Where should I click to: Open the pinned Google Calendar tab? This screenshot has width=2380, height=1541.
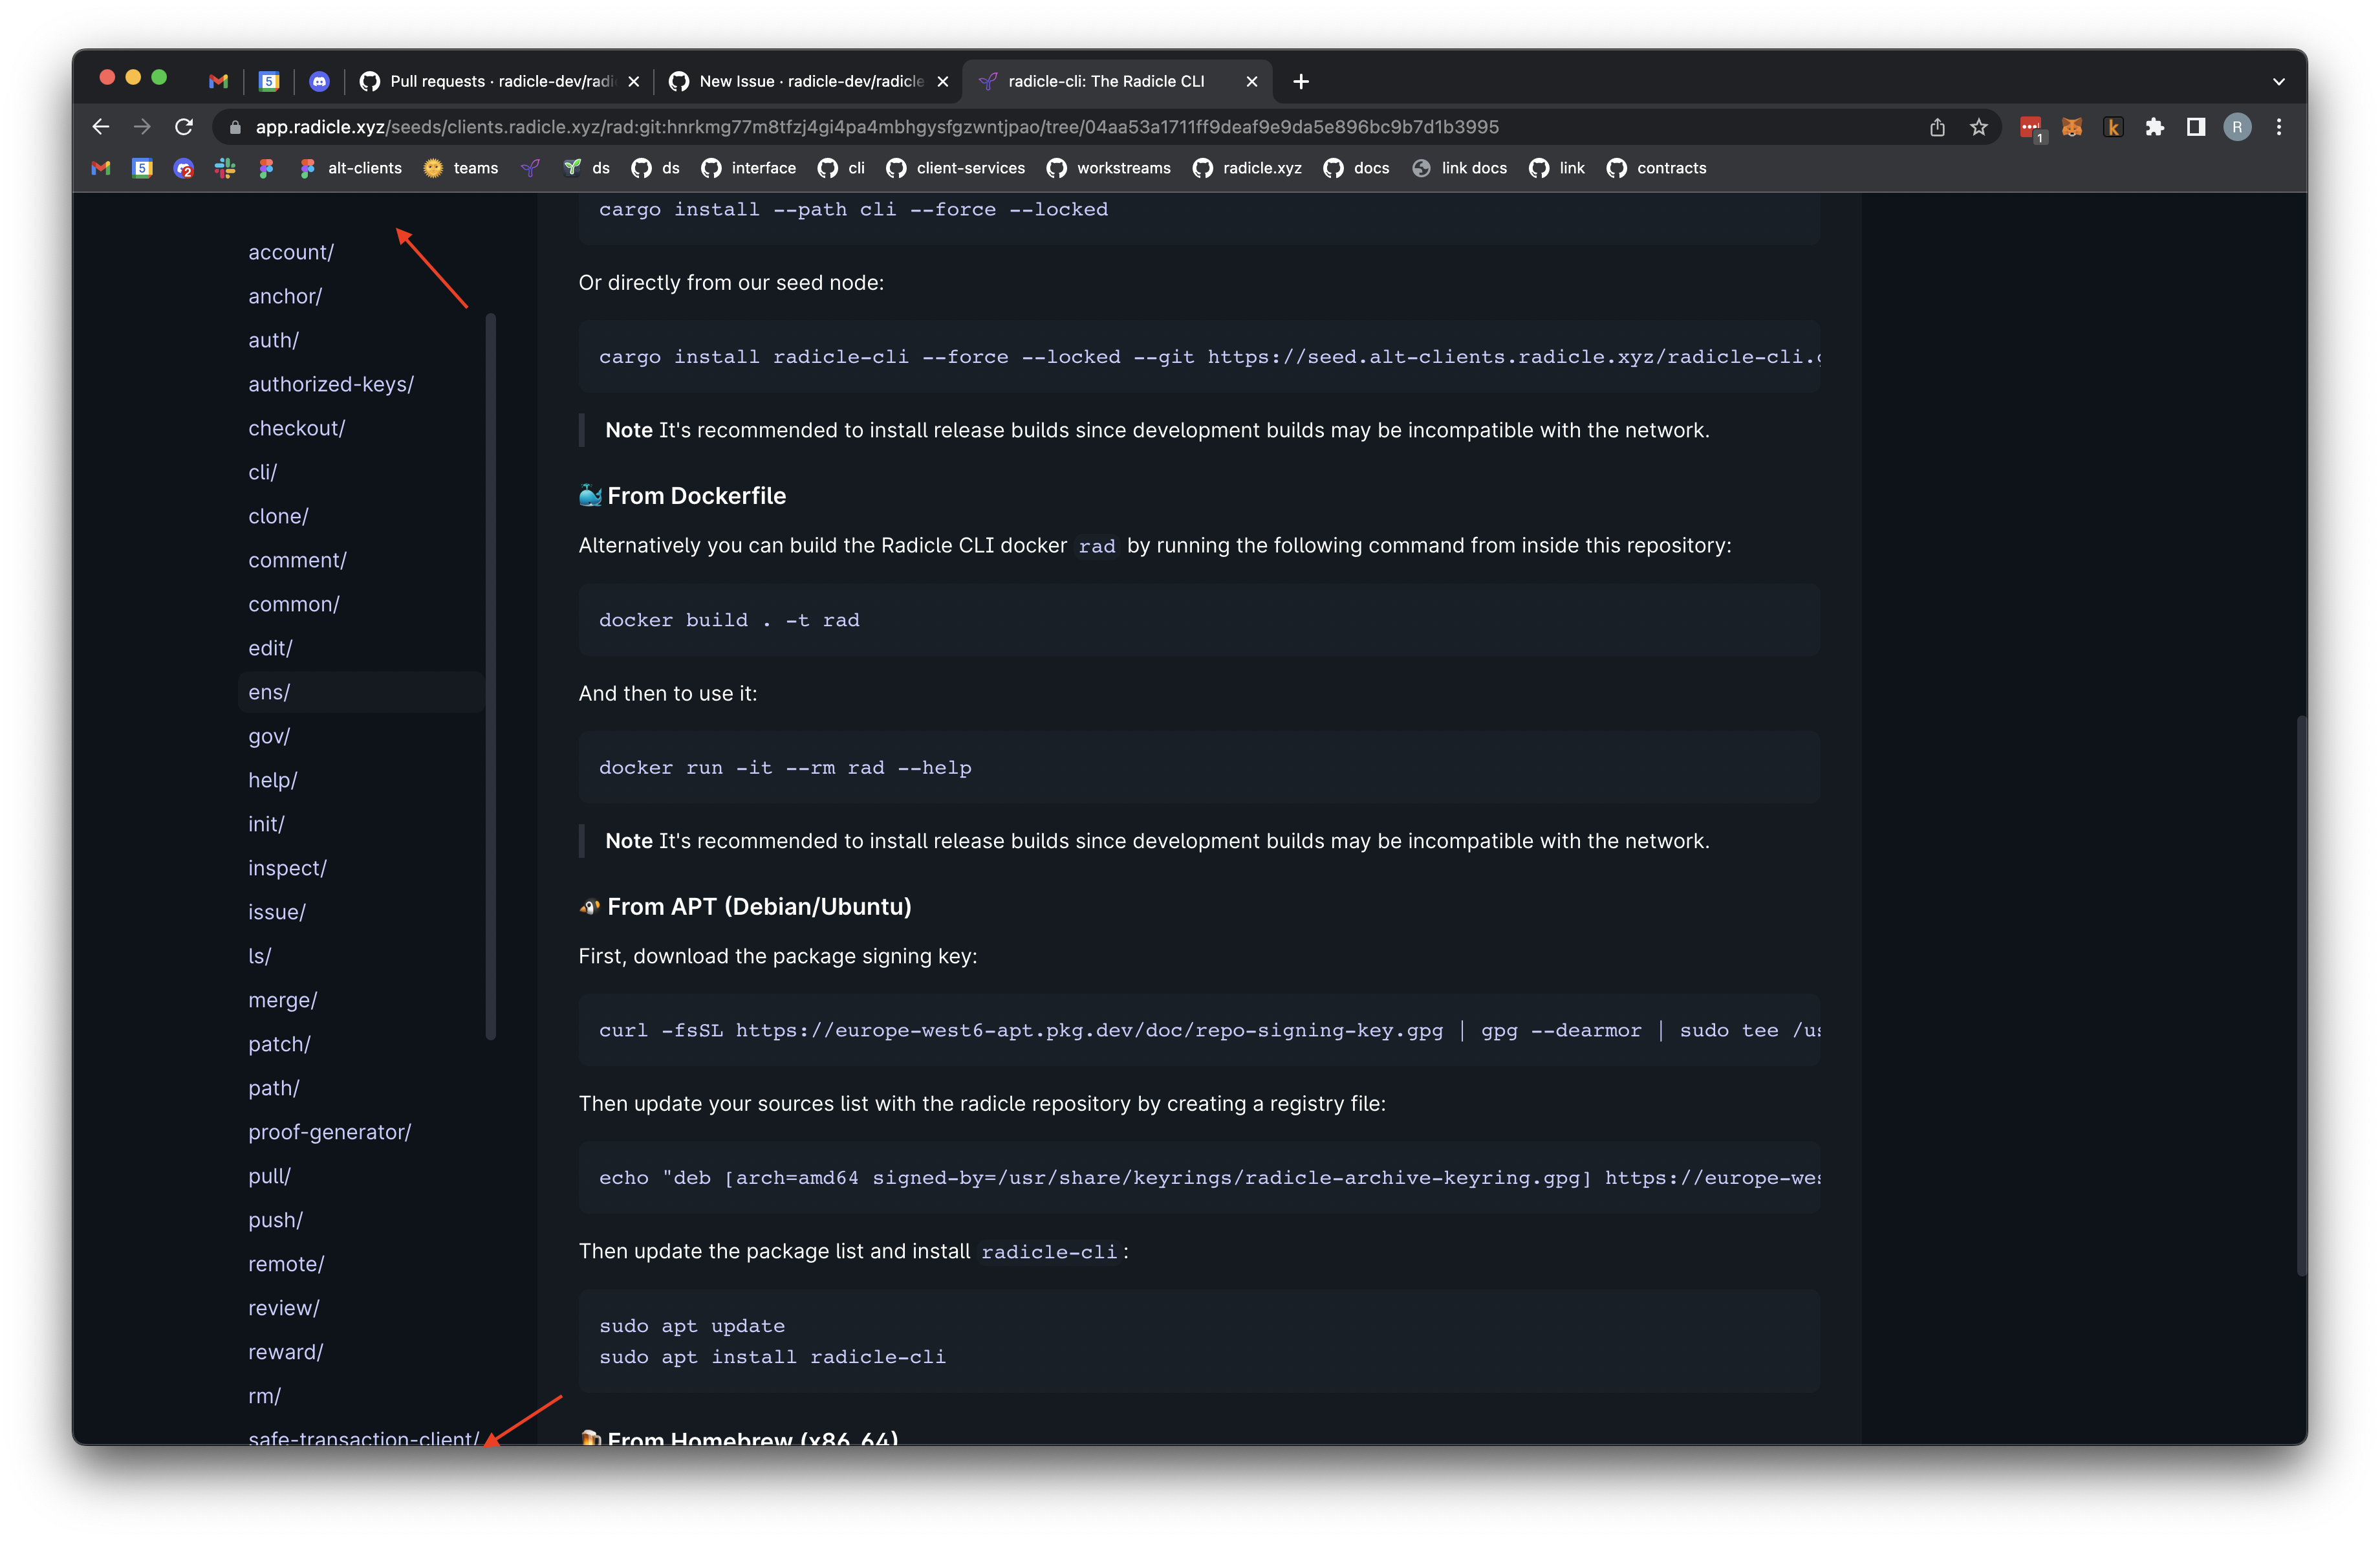pyautogui.click(x=269, y=81)
